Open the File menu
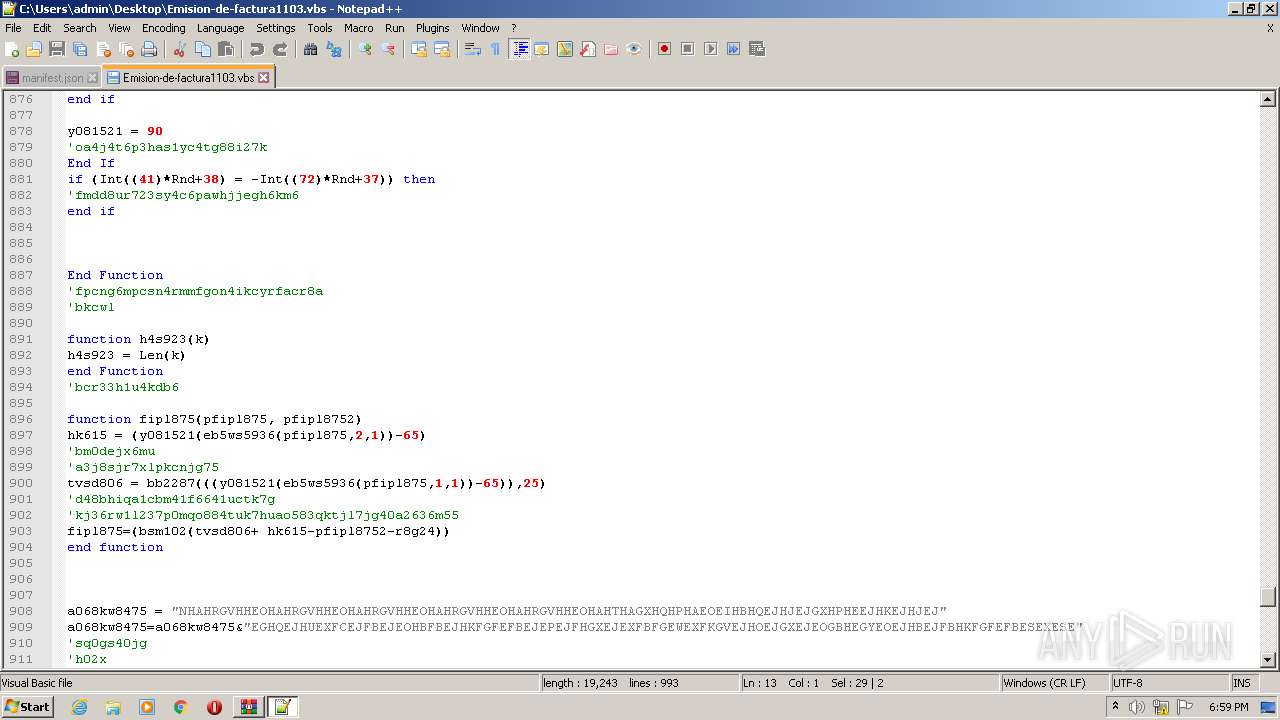1280x720 pixels. pos(13,28)
